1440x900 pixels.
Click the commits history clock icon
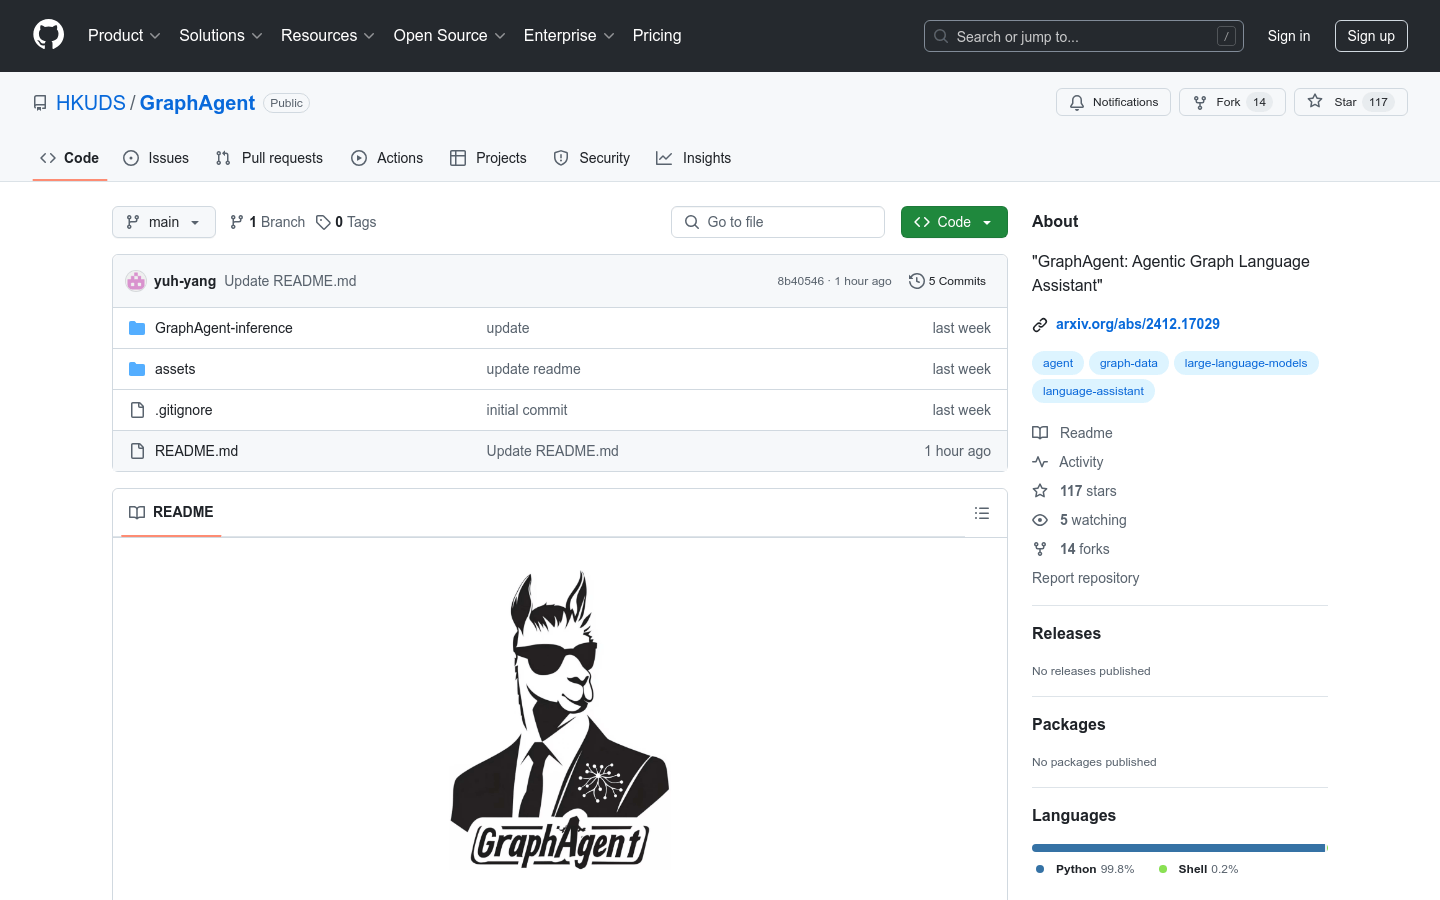[x=916, y=281]
